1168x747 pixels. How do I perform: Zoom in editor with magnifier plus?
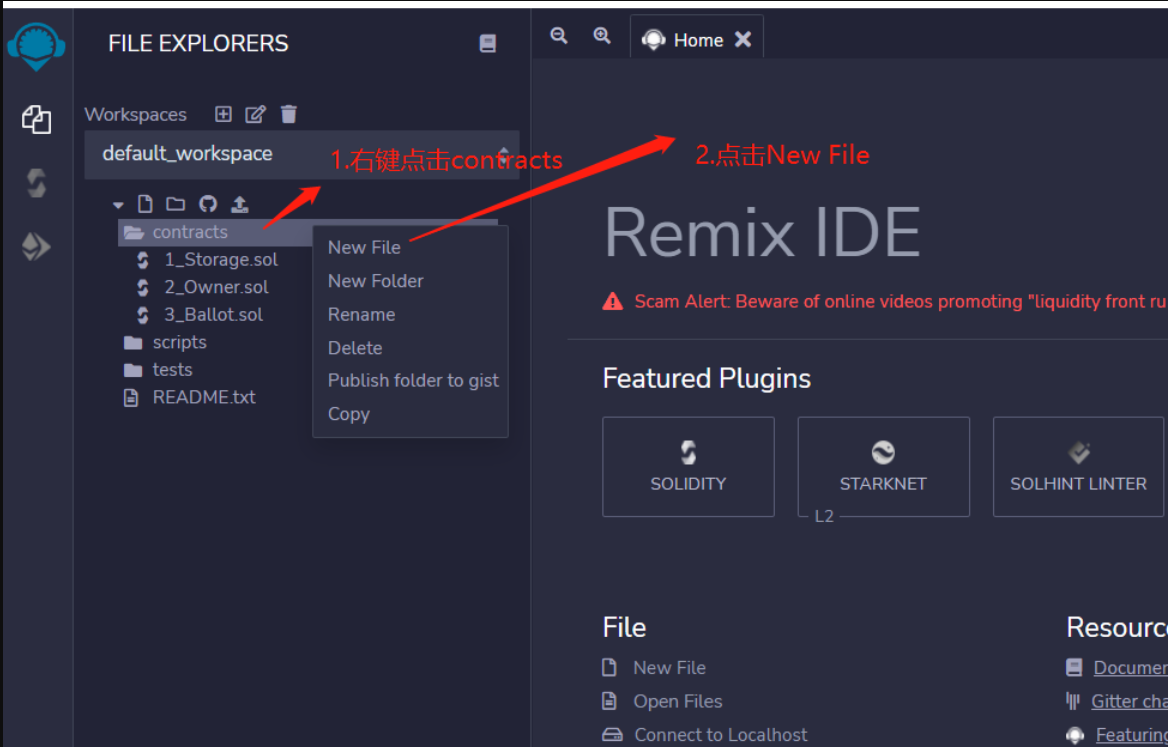(x=602, y=36)
